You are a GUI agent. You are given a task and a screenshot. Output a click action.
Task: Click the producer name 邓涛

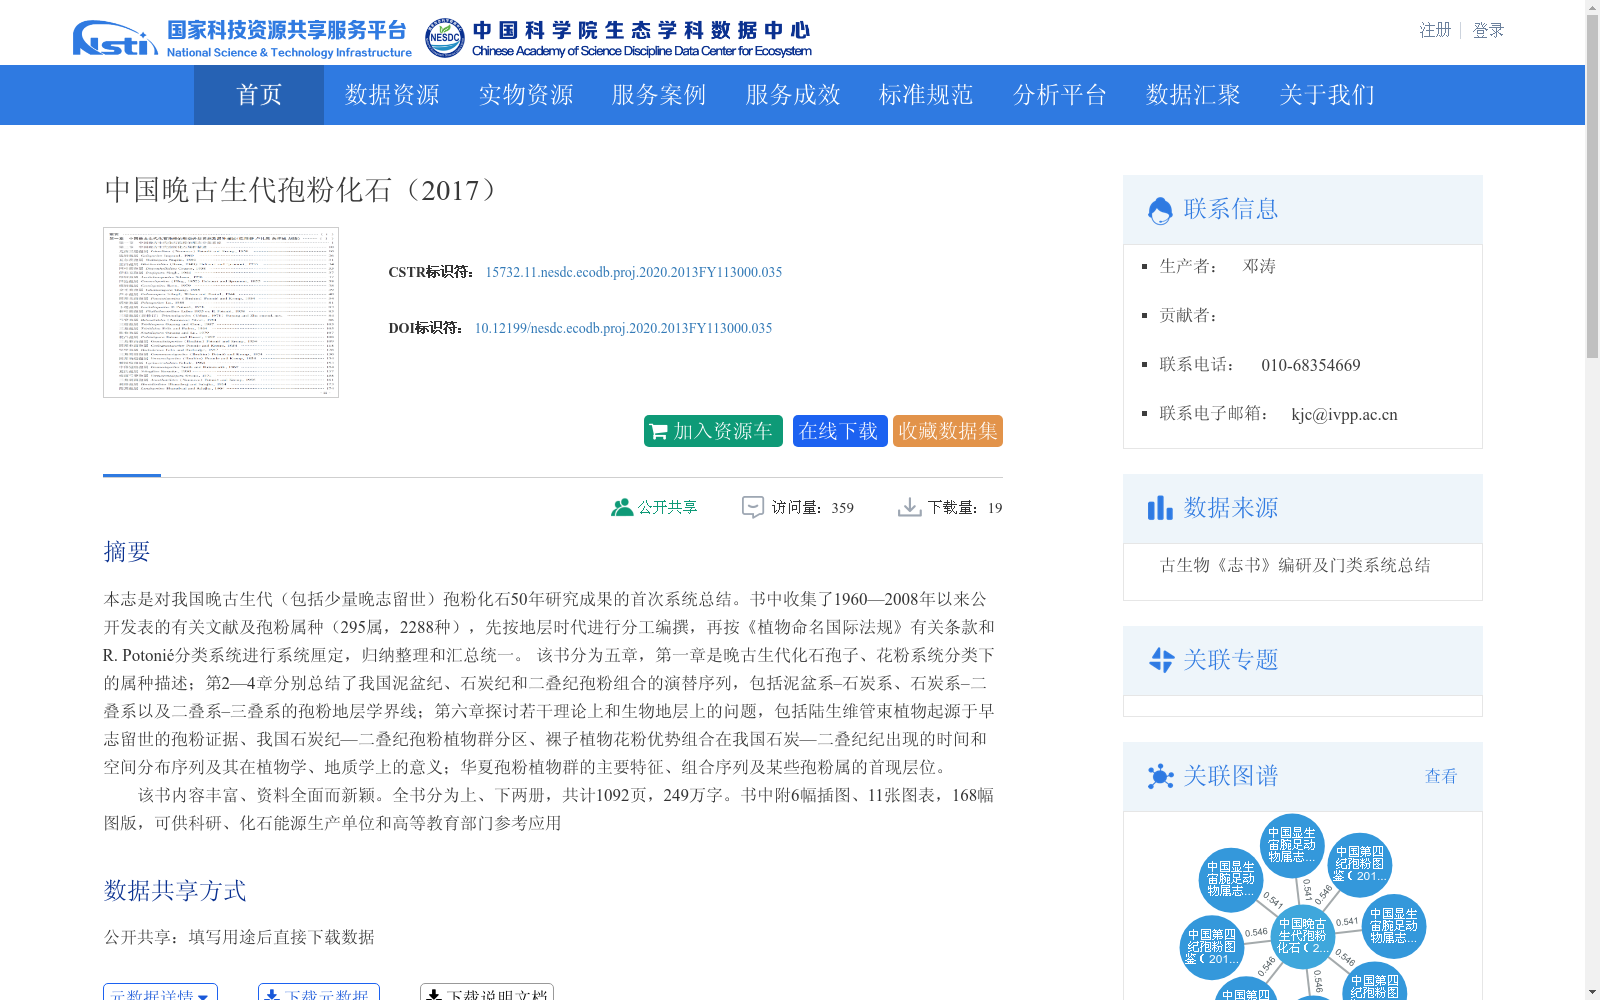[1259, 266]
